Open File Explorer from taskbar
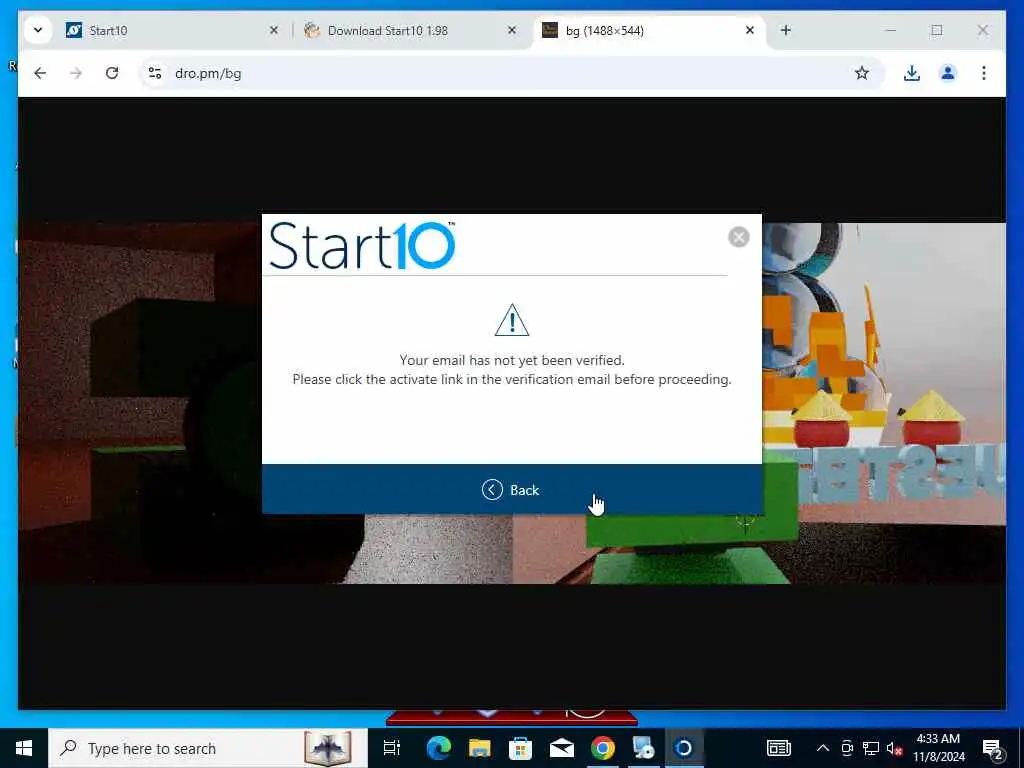The image size is (1024, 768). pyautogui.click(x=479, y=748)
